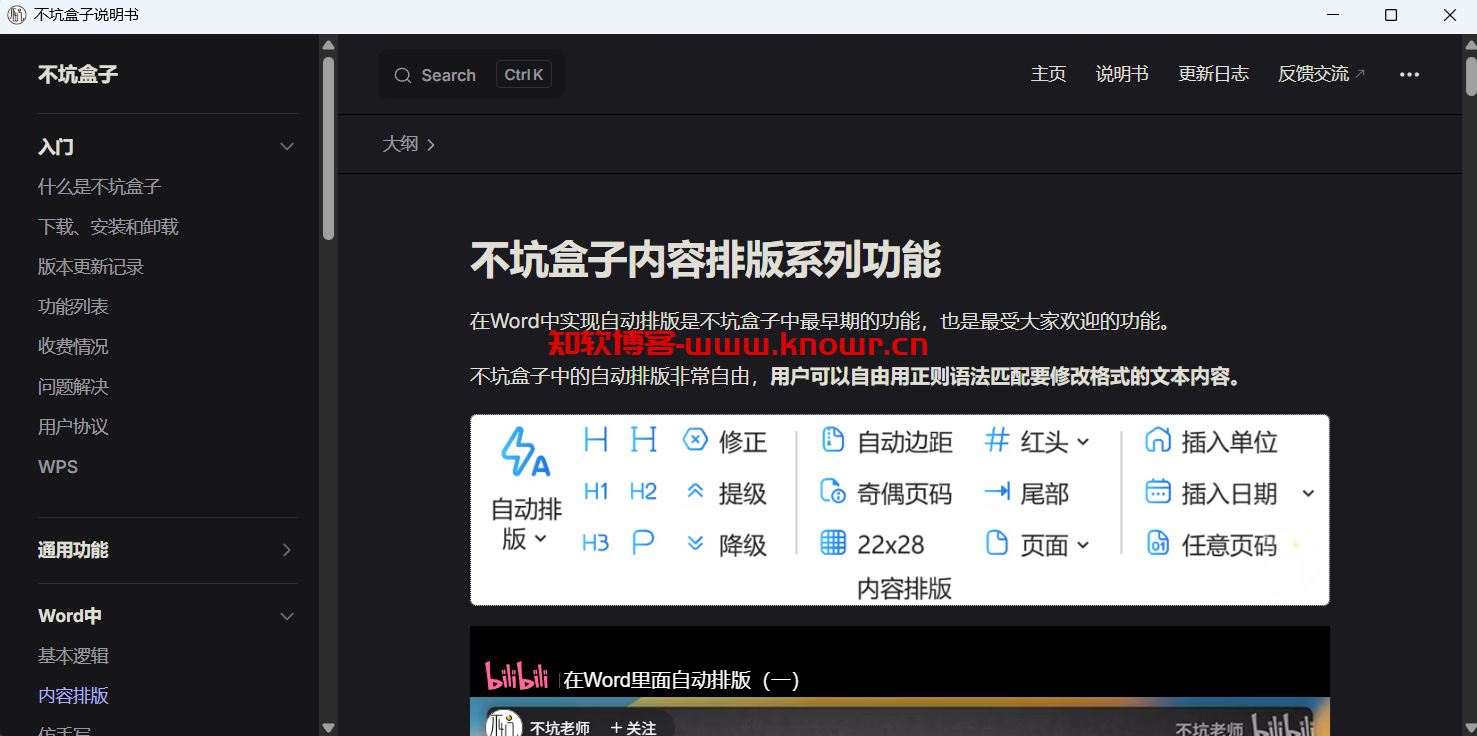Click the serif H heading icon
The width and height of the screenshot is (1477, 736).
click(643, 440)
